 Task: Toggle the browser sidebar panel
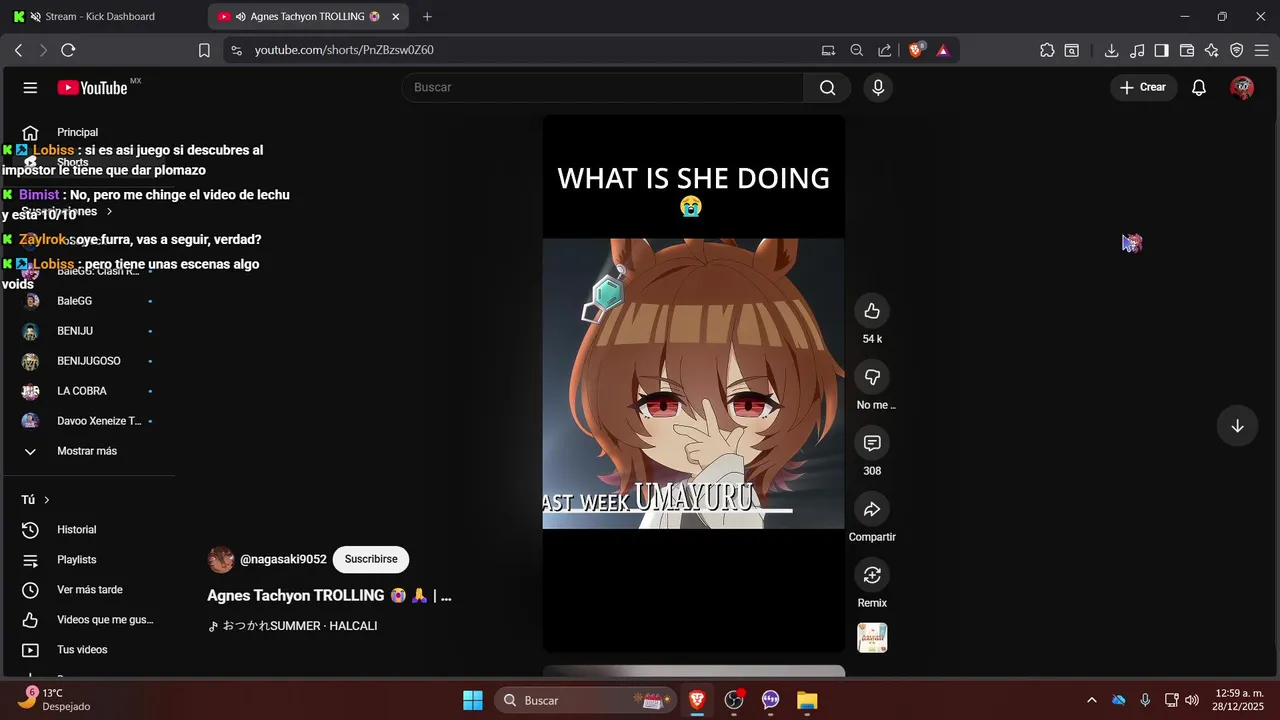(x=1161, y=50)
